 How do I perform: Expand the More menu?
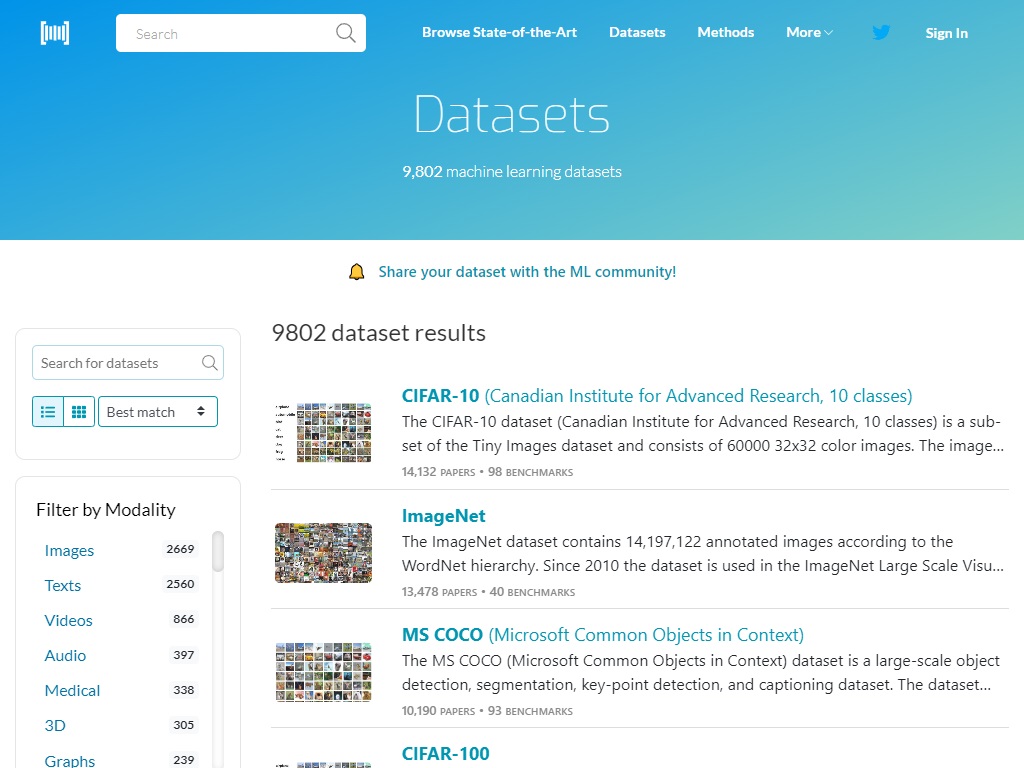[x=809, y=32]
